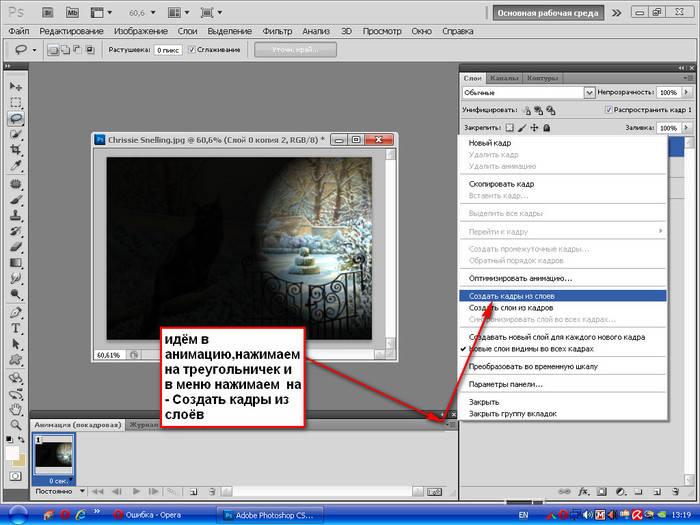Switch to the Каналы tab
Screen dimensions: 700x525
point(504,78)
